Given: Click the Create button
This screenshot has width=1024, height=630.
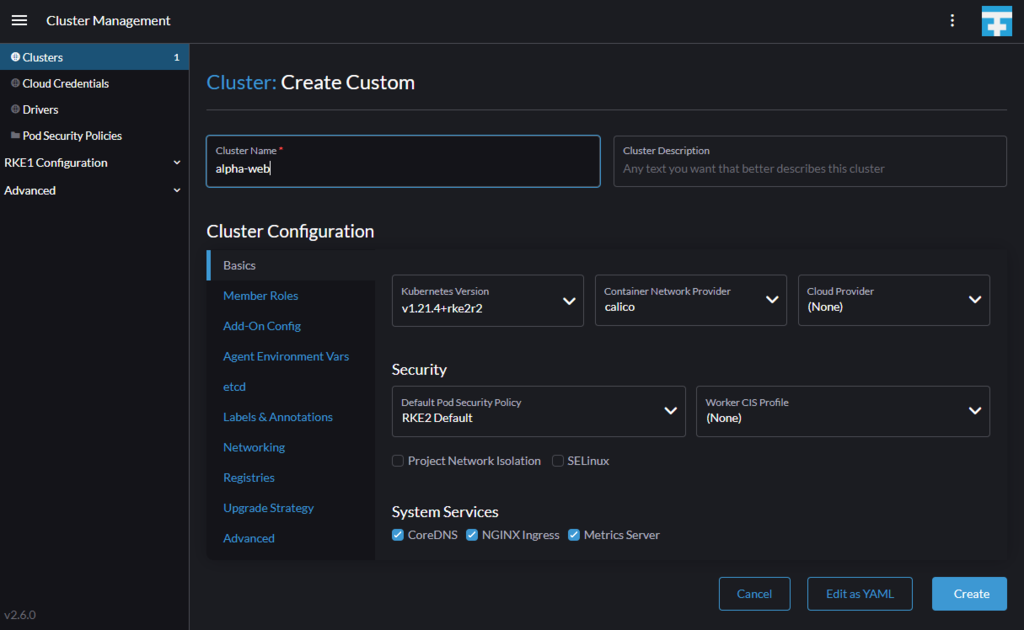Looking at the screenshot, I should (969, 593).
